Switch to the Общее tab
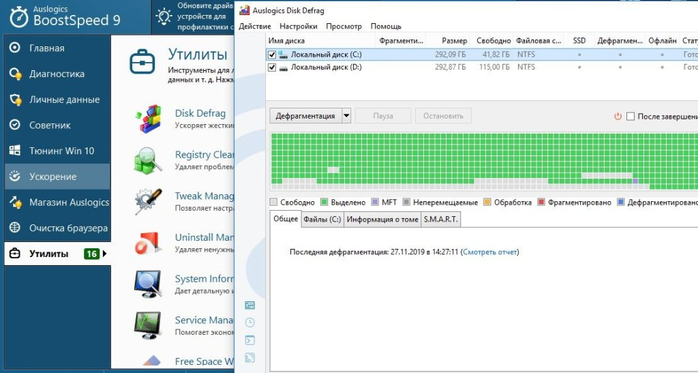698x373 pixels. point(285,219)
